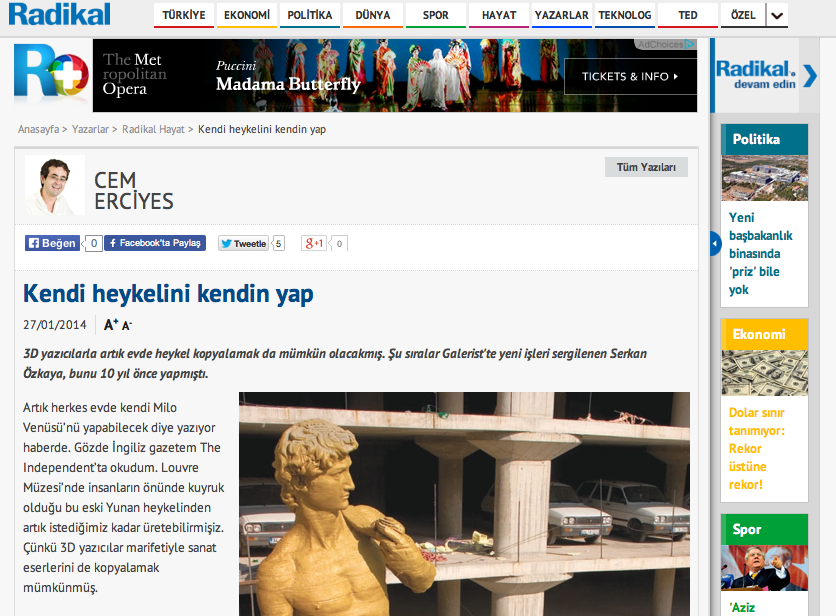Open the 'Aziz sports headline
The width and height of the screenshot is (836, 616).
coord(742,607)
